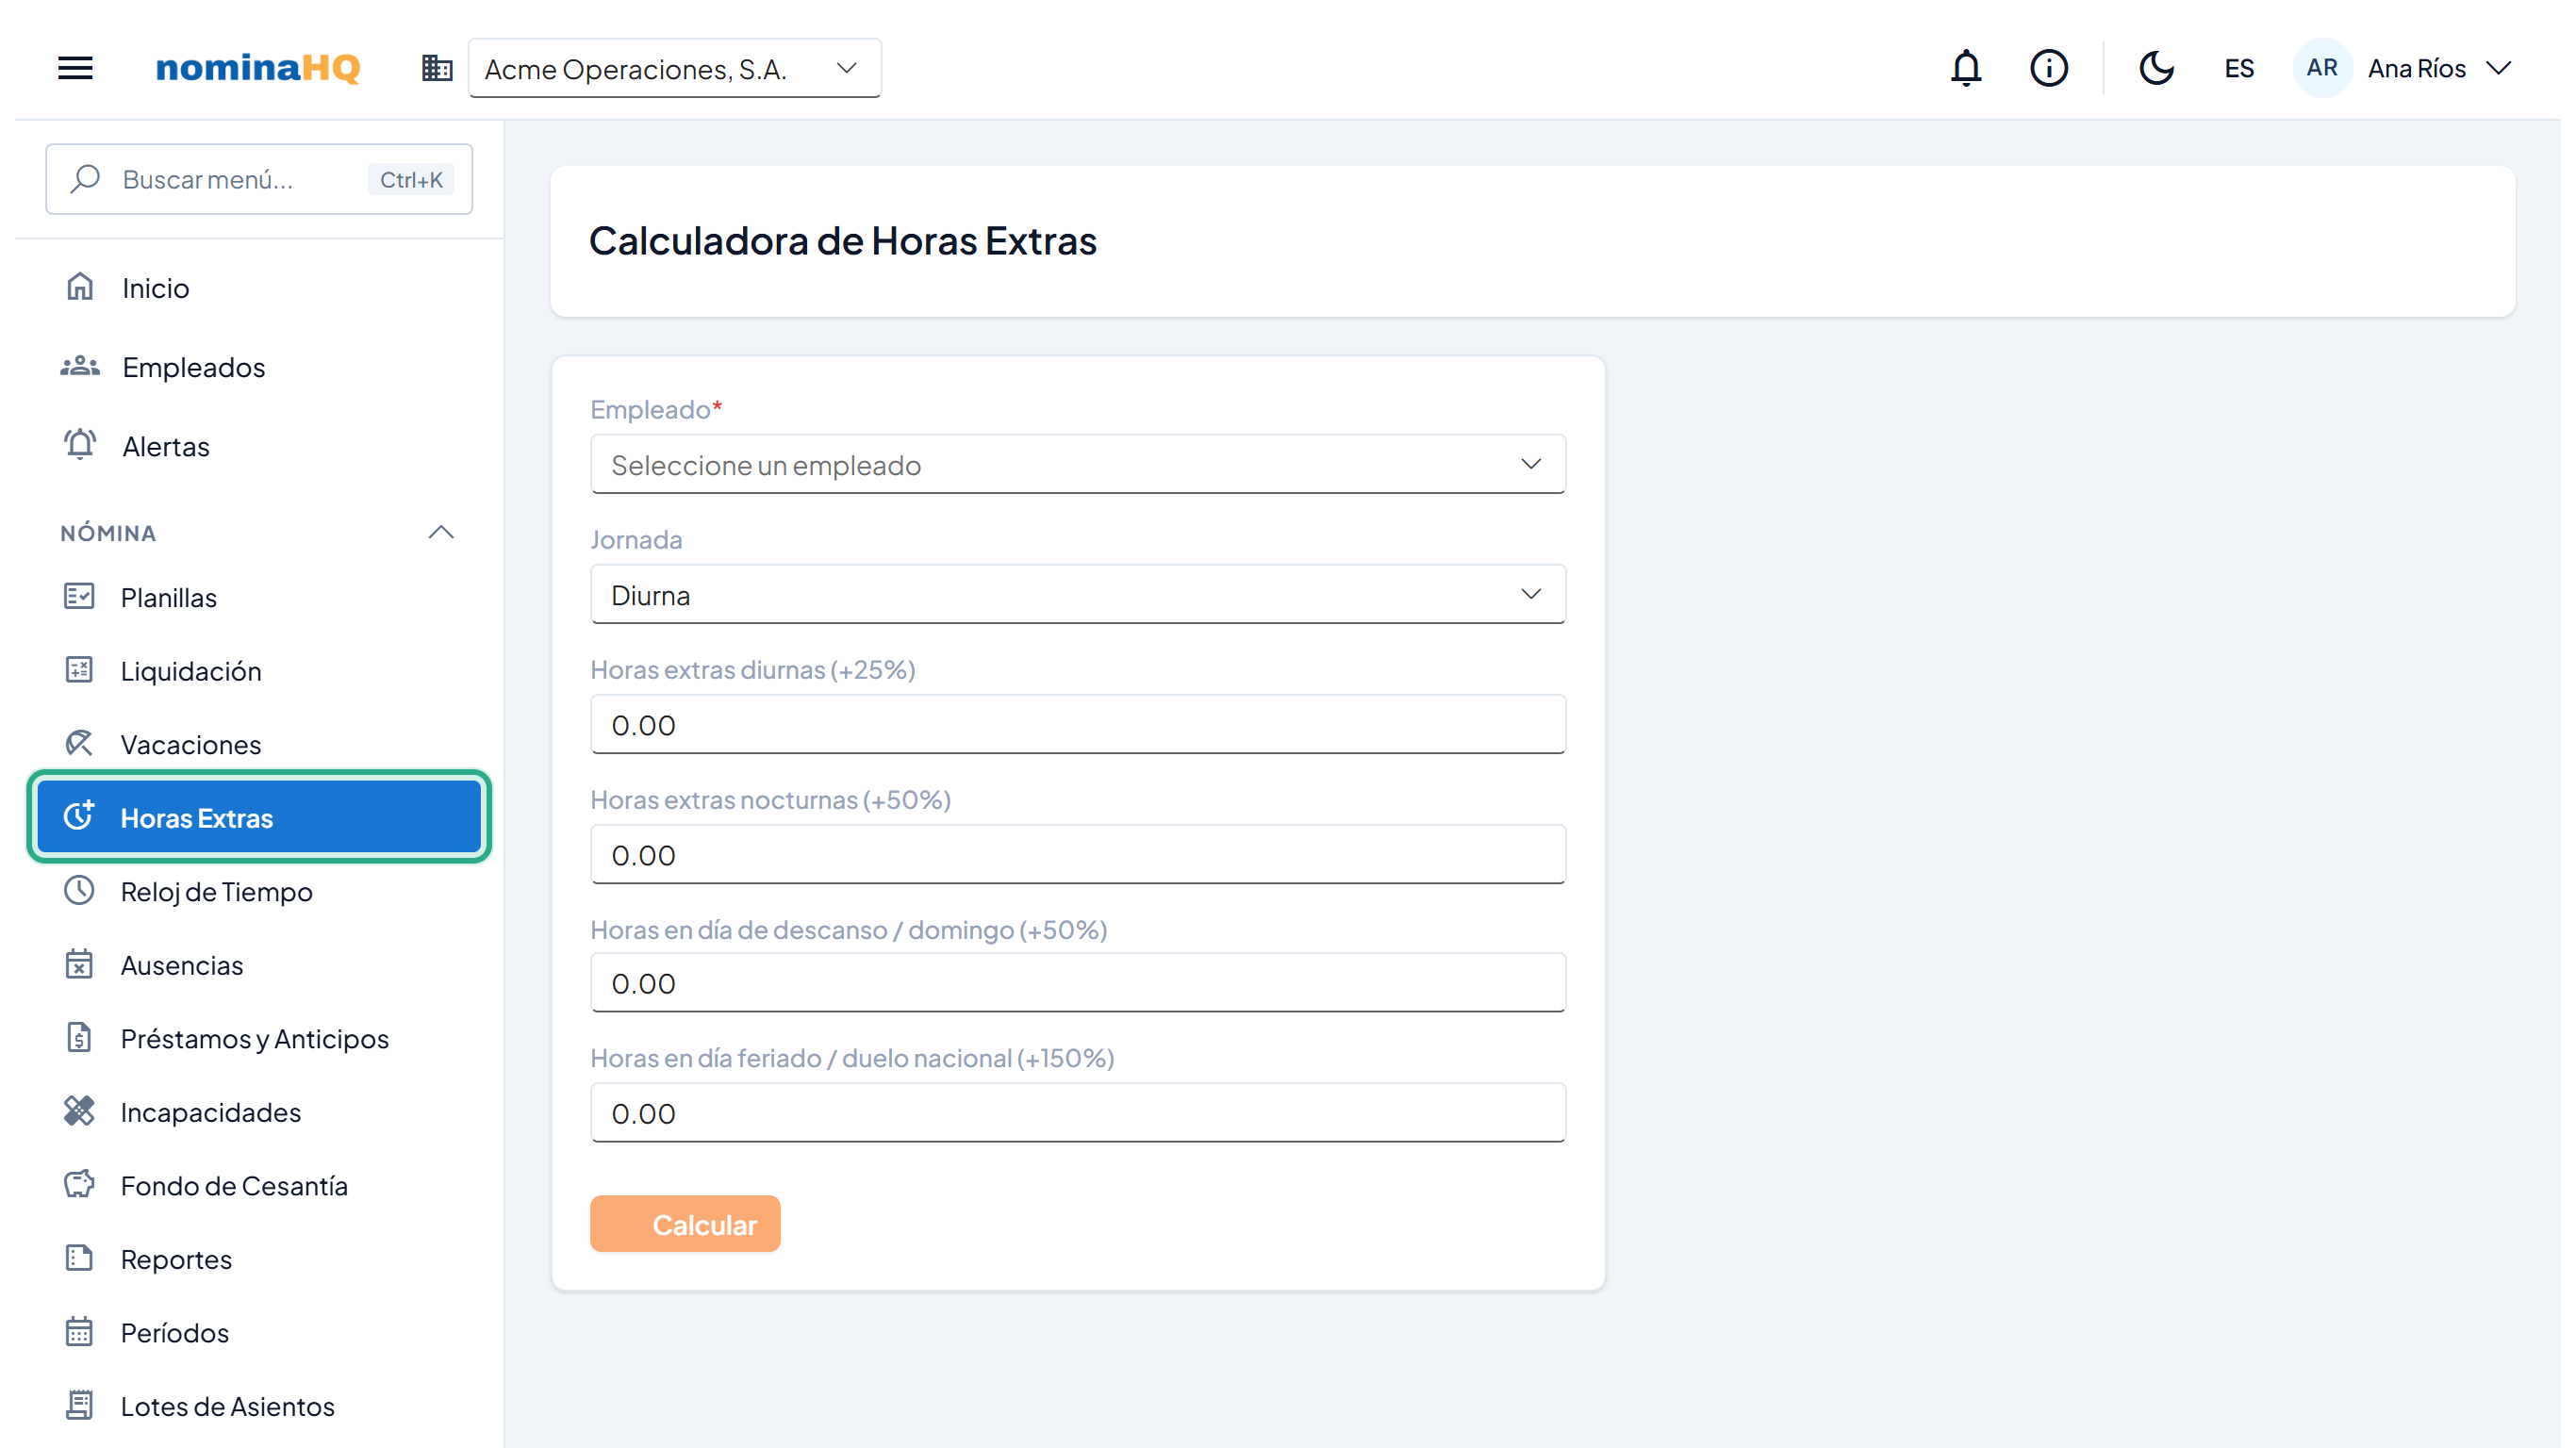The width and height of the screenshot is (2576, 1448).
Task: Click the nominaHQ logo
Action: 258,68
